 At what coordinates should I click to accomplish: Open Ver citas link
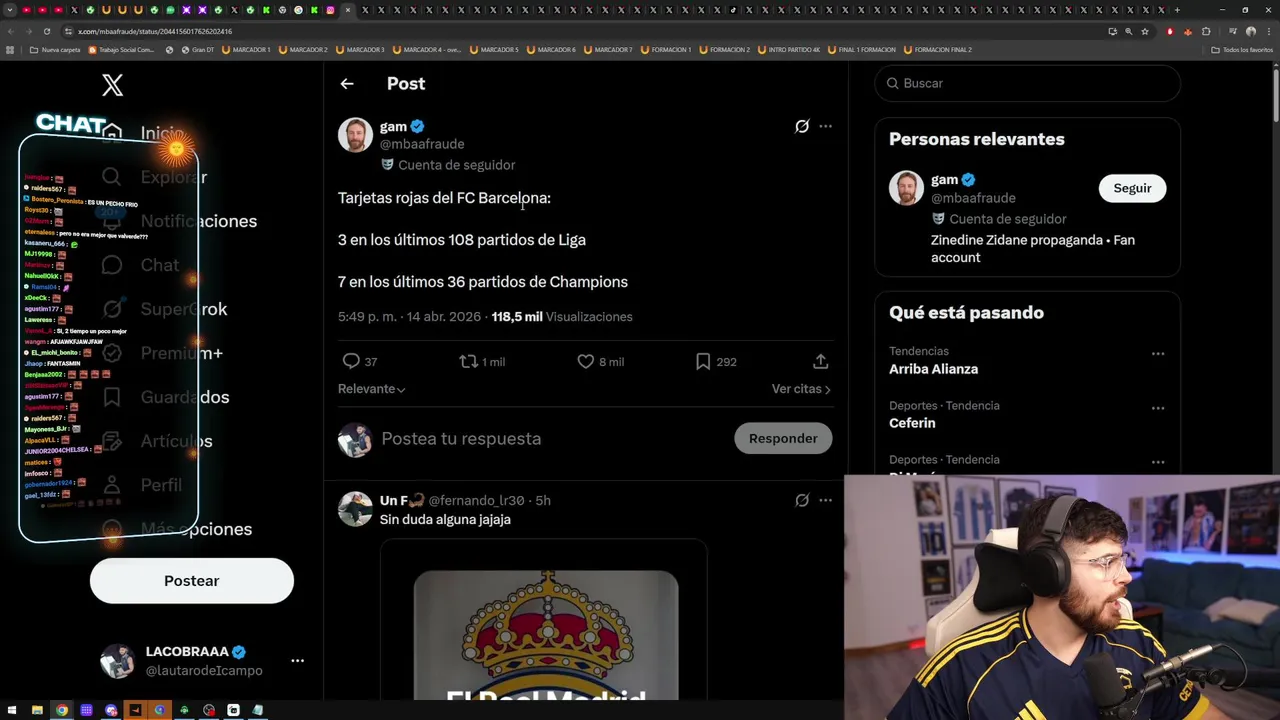tap(801, 389)
